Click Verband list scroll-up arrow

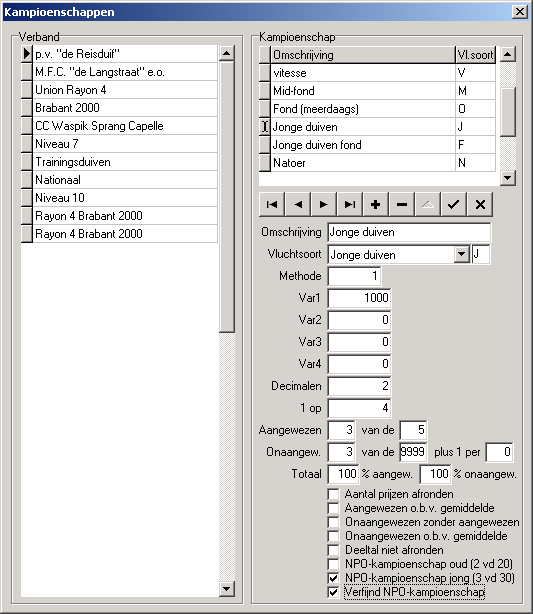[227, 53]
